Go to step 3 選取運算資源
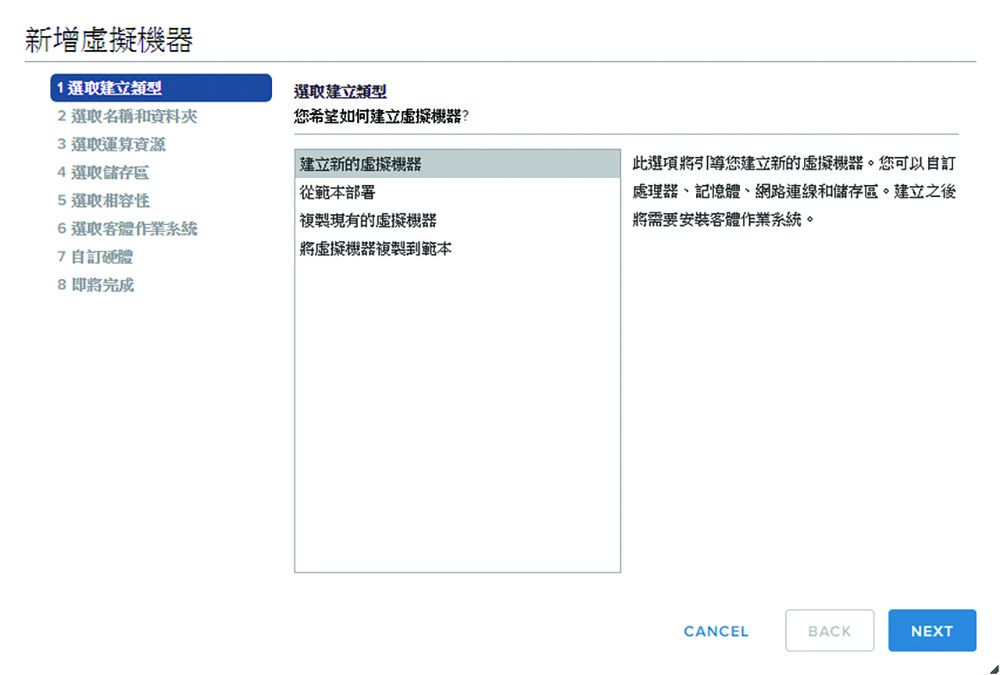 pyautogui.click(x=111, y=144)
